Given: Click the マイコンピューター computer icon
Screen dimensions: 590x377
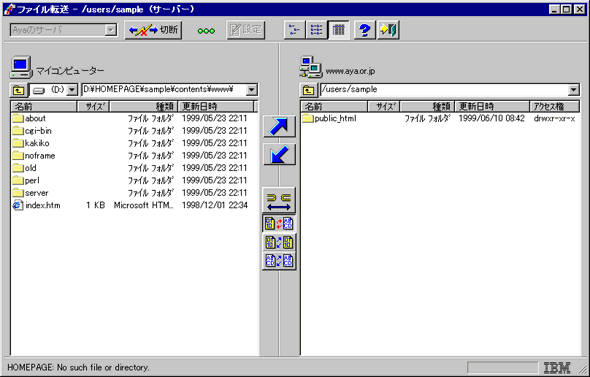Looking at the screenshot, I should pyautogui.click(x=21, y=67).
